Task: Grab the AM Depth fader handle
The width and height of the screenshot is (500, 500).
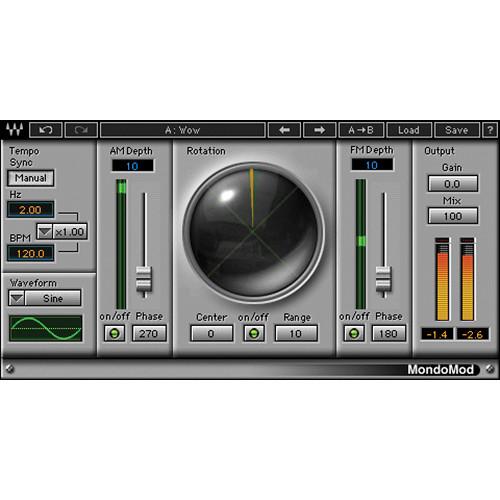Action: pyautogui.click(x=144, y=279)
